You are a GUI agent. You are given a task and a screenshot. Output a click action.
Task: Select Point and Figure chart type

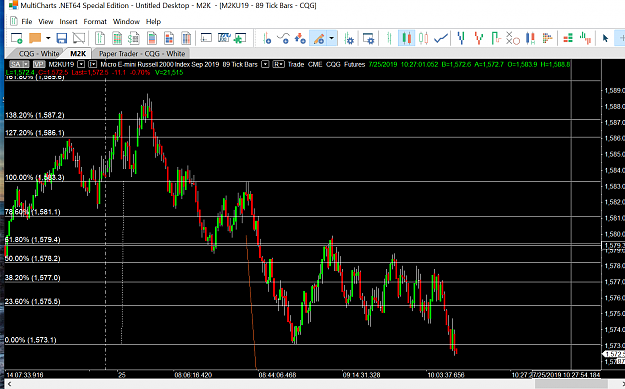513,38
